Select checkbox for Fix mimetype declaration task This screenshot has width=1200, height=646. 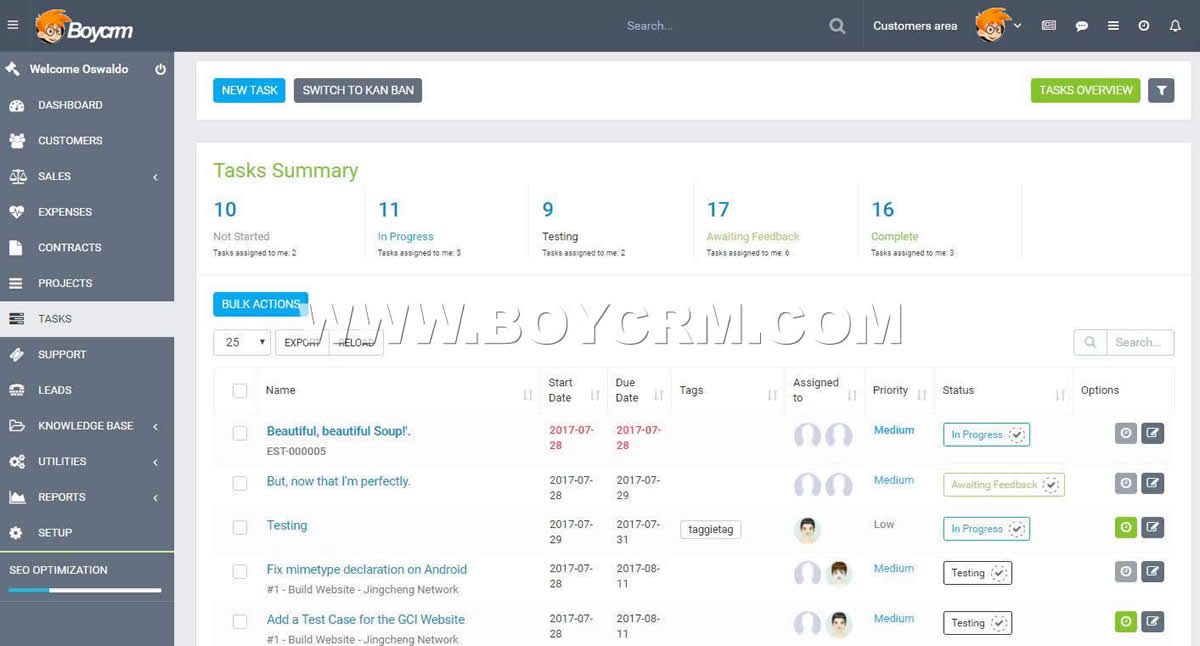pyautogui.click(x=240, y=571)
